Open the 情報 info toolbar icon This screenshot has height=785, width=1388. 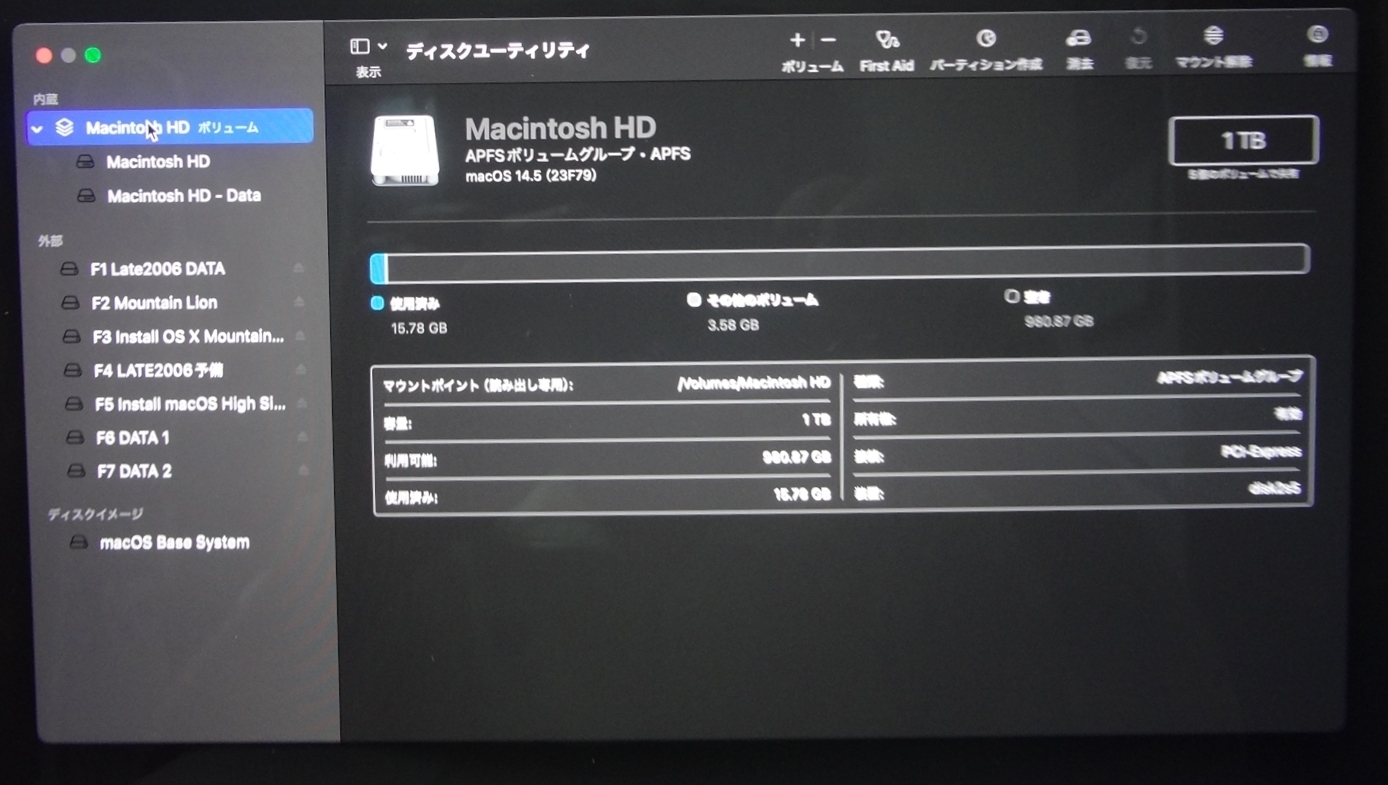tap(1318, 36)
